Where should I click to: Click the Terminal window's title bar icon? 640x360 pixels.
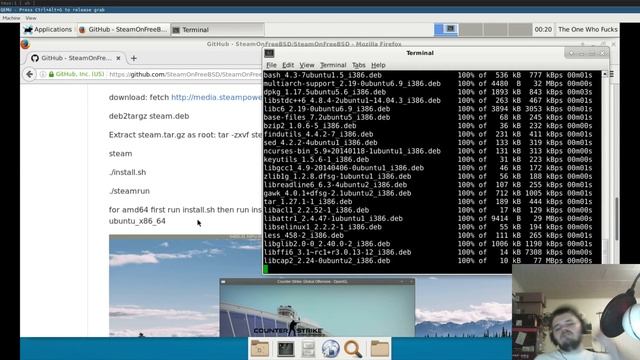click(x=269, y=53)
